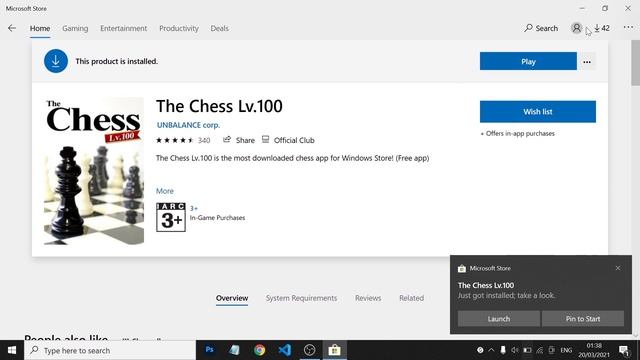Open the network Wi-Fi tray icon
This screenshot has height=360, width=640.
[540, 350]
